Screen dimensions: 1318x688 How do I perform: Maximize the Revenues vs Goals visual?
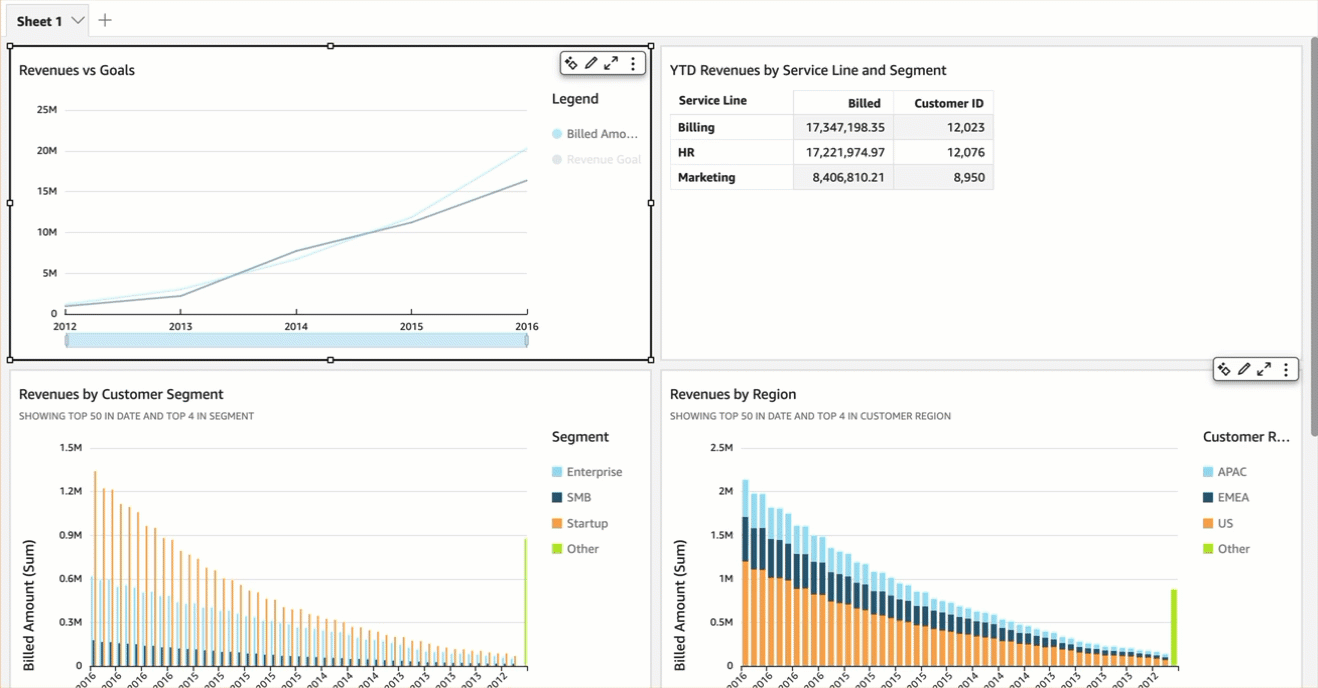(611, 63)
